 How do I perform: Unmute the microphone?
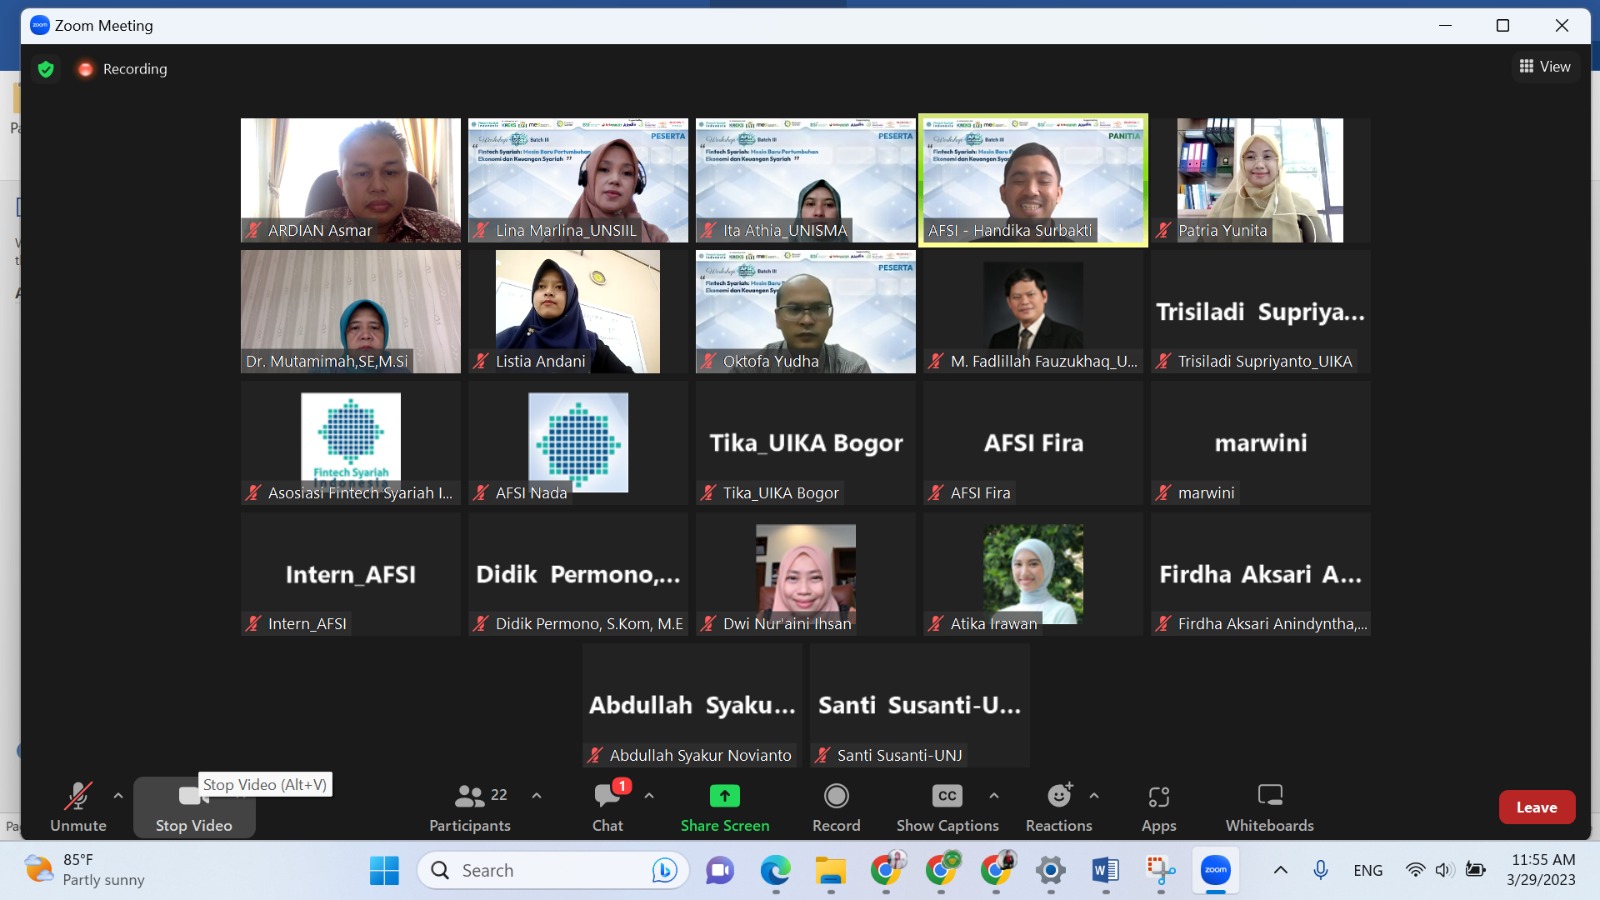tap(78, 807)
